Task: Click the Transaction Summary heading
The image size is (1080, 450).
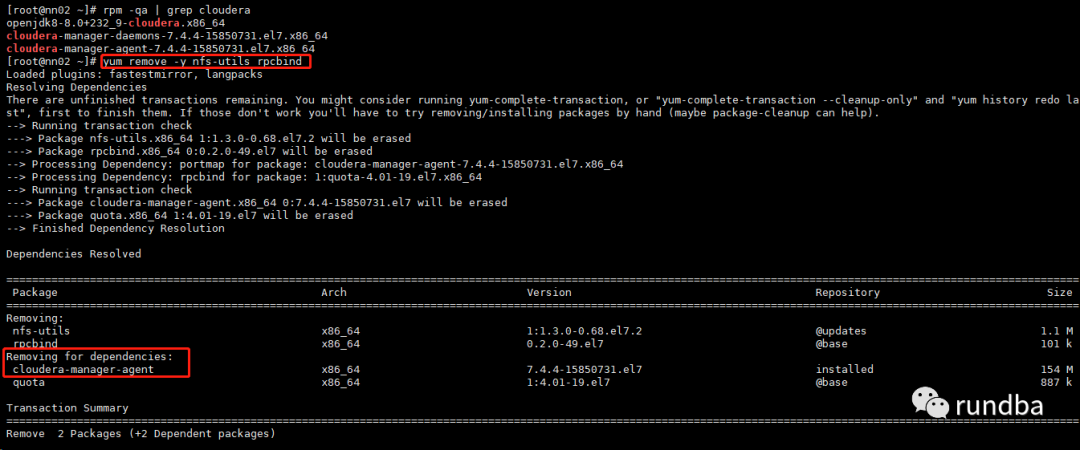Action: [67, 408]
